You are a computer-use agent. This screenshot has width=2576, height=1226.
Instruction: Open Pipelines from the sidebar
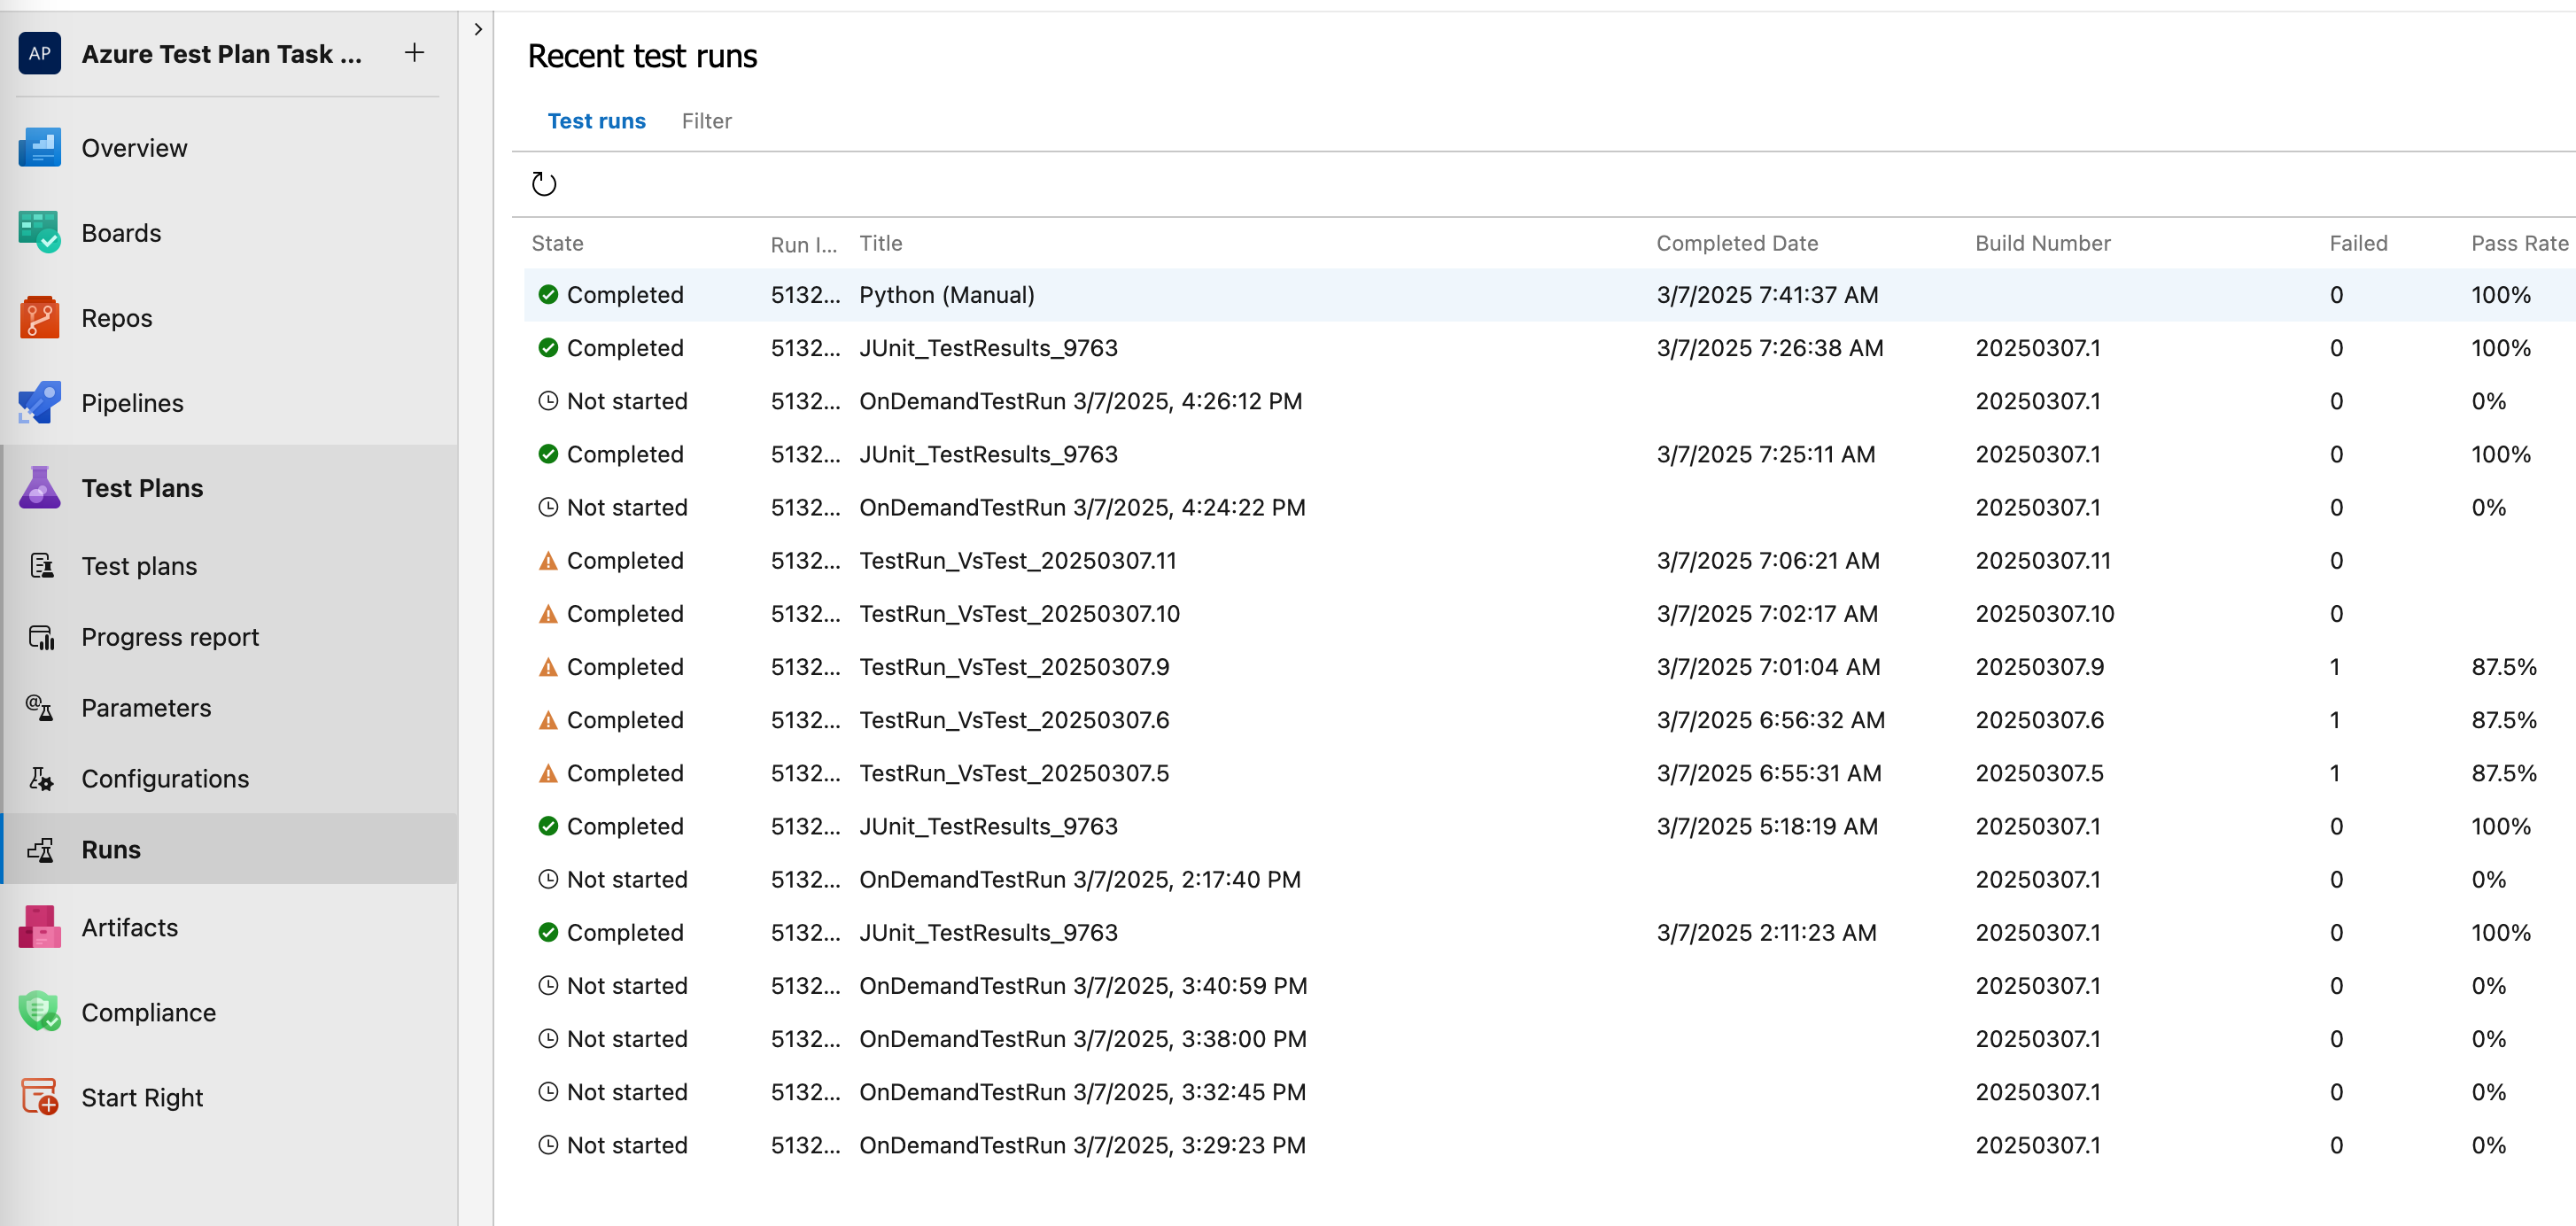click(x=132, y=402)
